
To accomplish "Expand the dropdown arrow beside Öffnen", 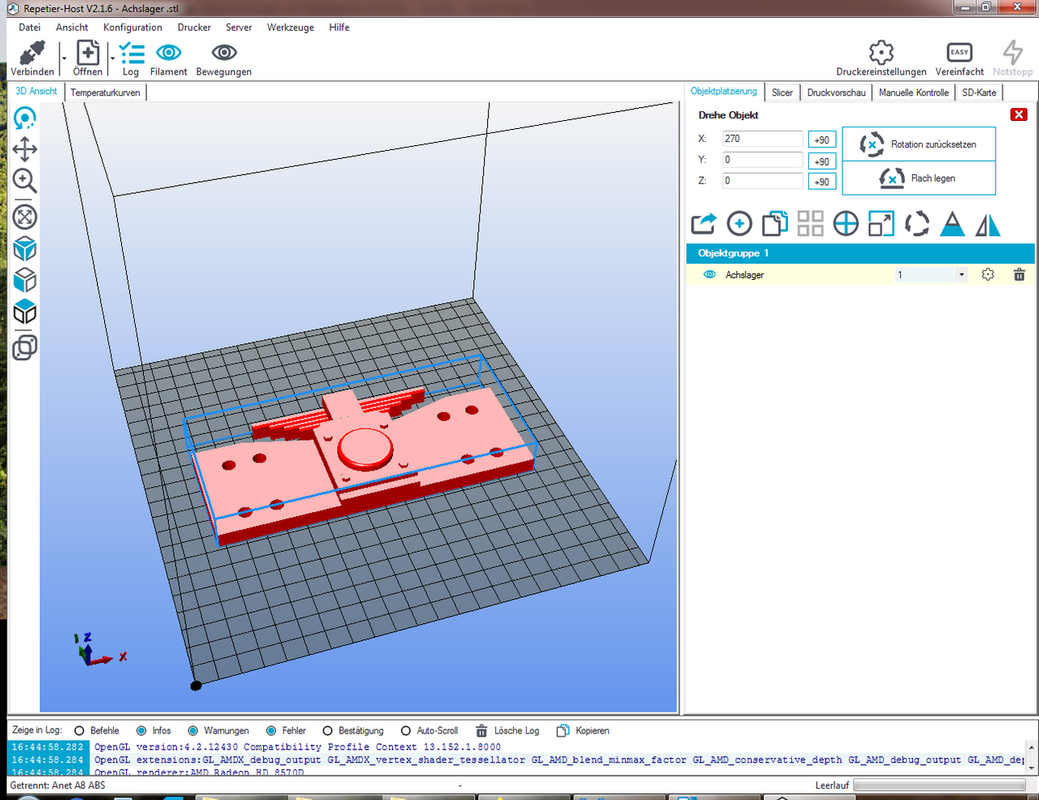I will click(112, 58).
